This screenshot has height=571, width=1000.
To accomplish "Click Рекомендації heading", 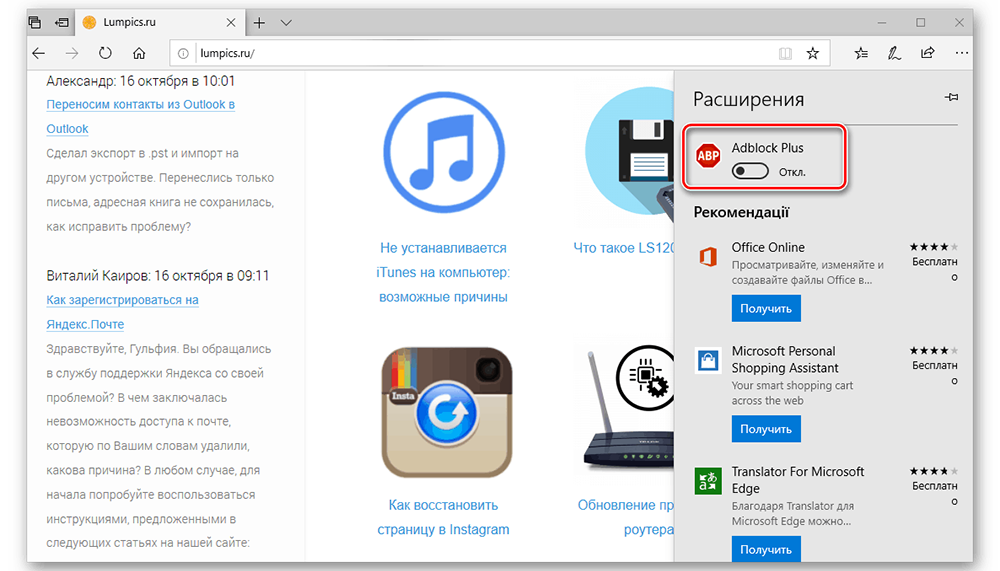I will click(741, 212).
